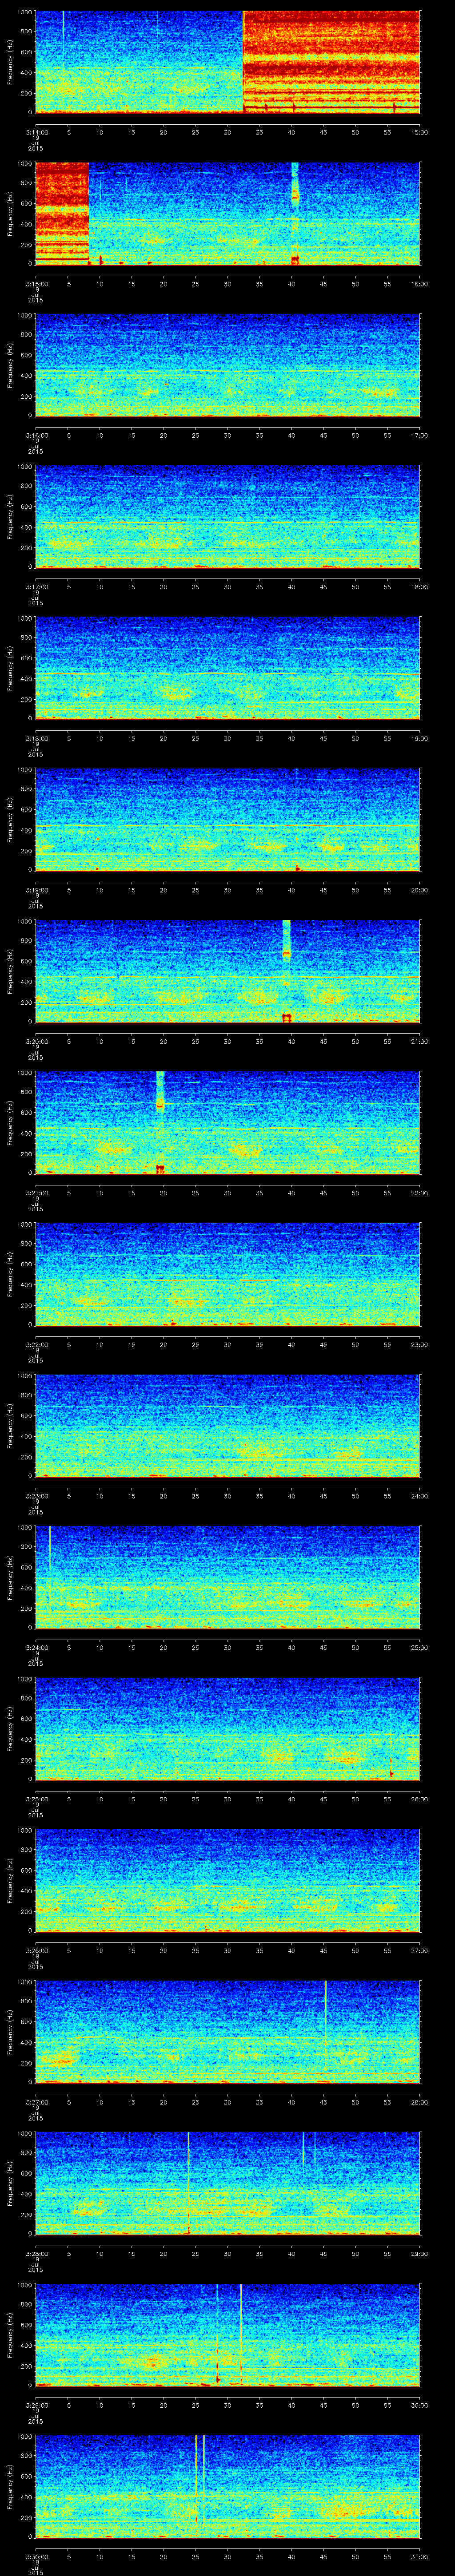Open the spectrogram panel starting at 3:23:00
Image resolution: width=455 pixels, height=2576 pixels.
(228, 1426)
